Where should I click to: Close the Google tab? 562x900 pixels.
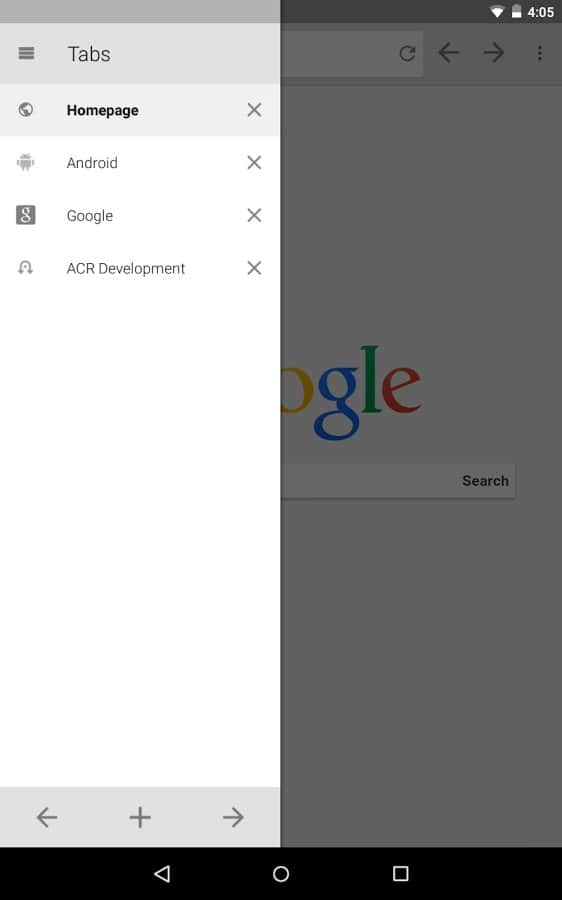(254, 215)
